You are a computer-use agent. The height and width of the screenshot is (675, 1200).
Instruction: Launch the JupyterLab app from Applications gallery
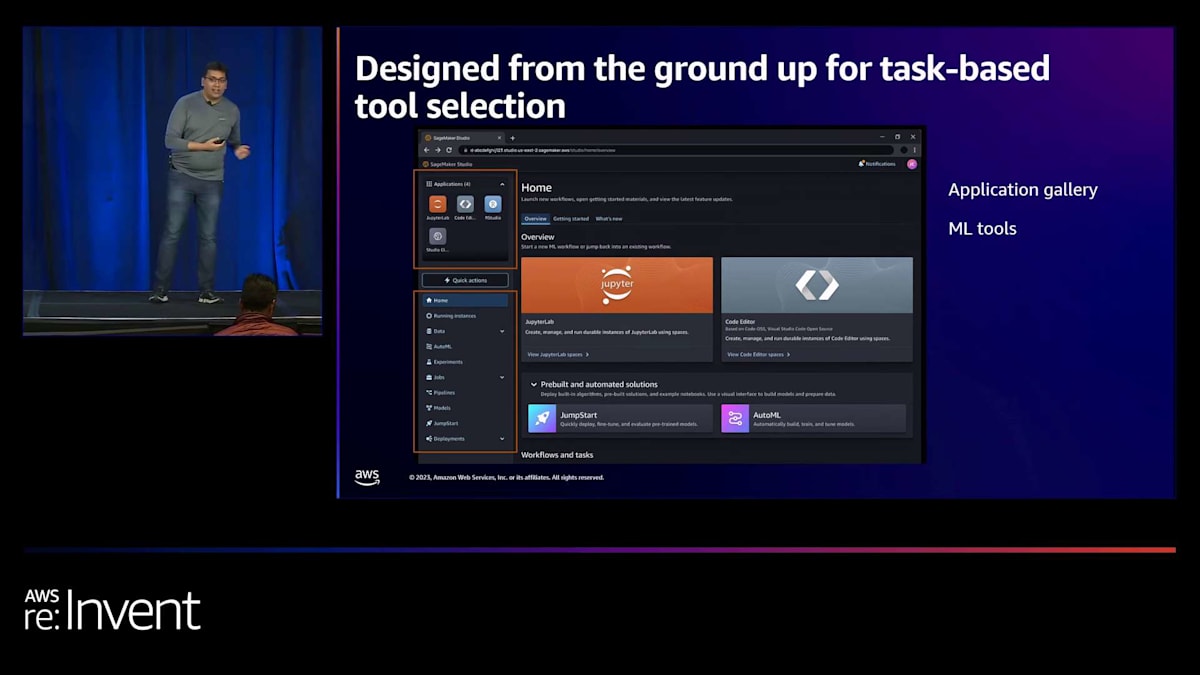coord(437,204)
